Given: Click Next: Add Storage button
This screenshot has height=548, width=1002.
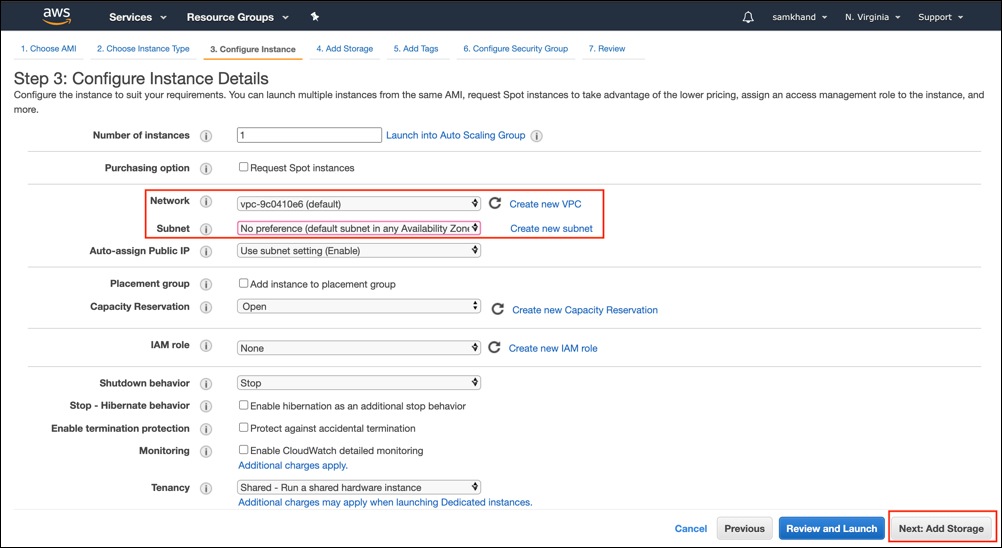Looking at the screenshot, I should (x=940, y=528).
